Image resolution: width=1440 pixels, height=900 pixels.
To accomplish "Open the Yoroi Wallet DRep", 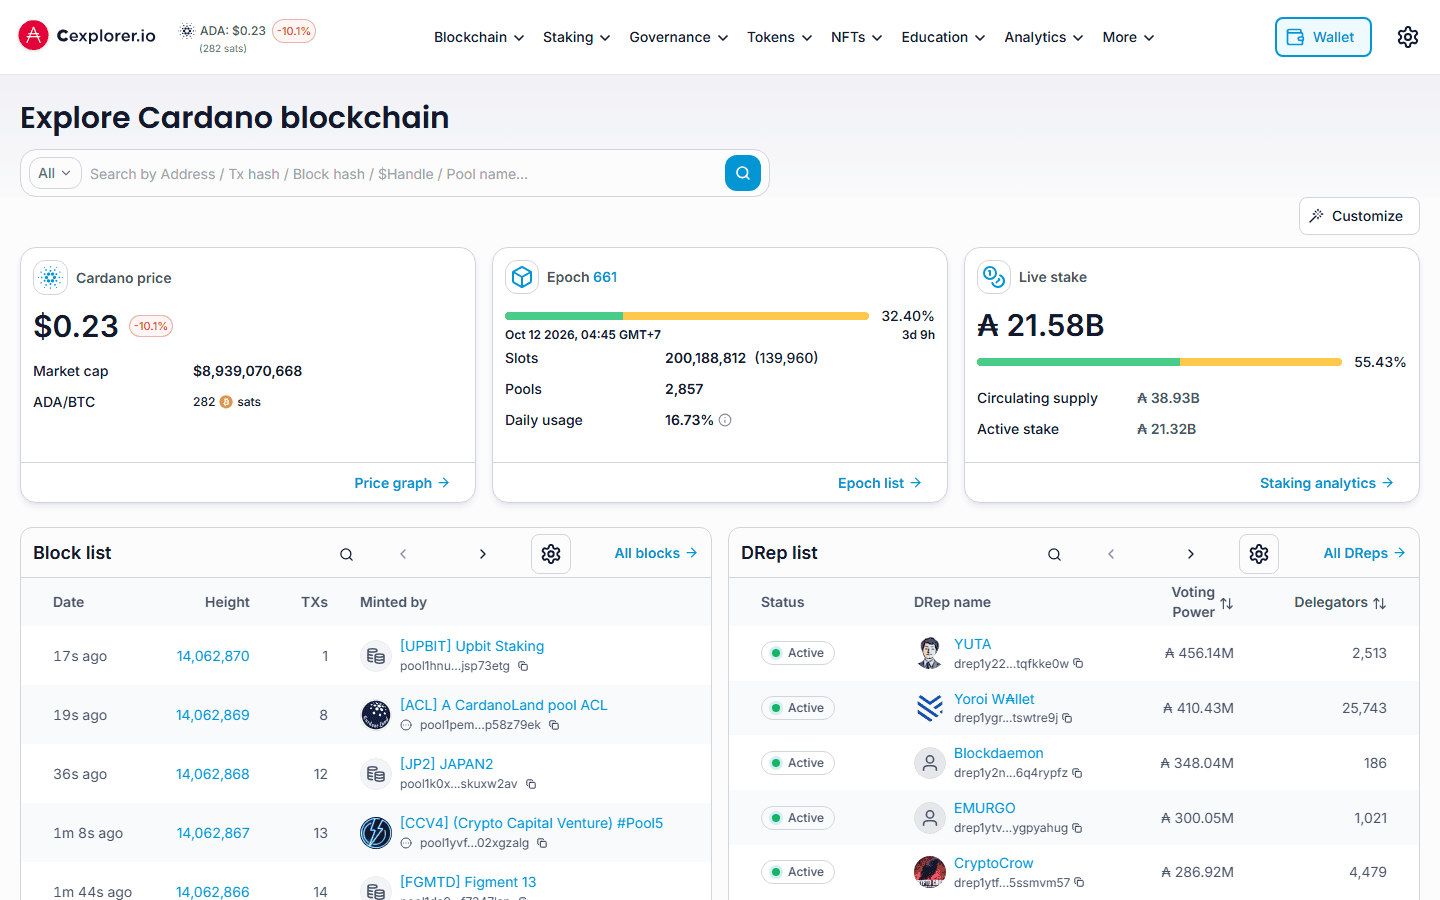I will pyautogui.click(x=994, y=699).
